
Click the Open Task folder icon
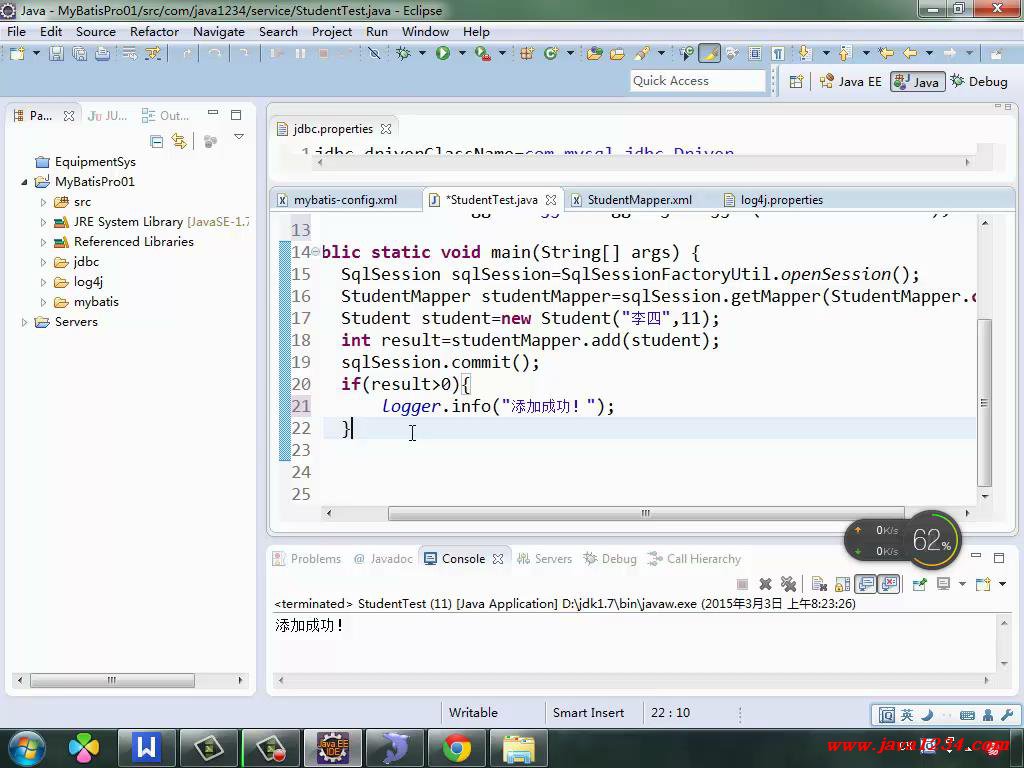[x=617, y=54]
